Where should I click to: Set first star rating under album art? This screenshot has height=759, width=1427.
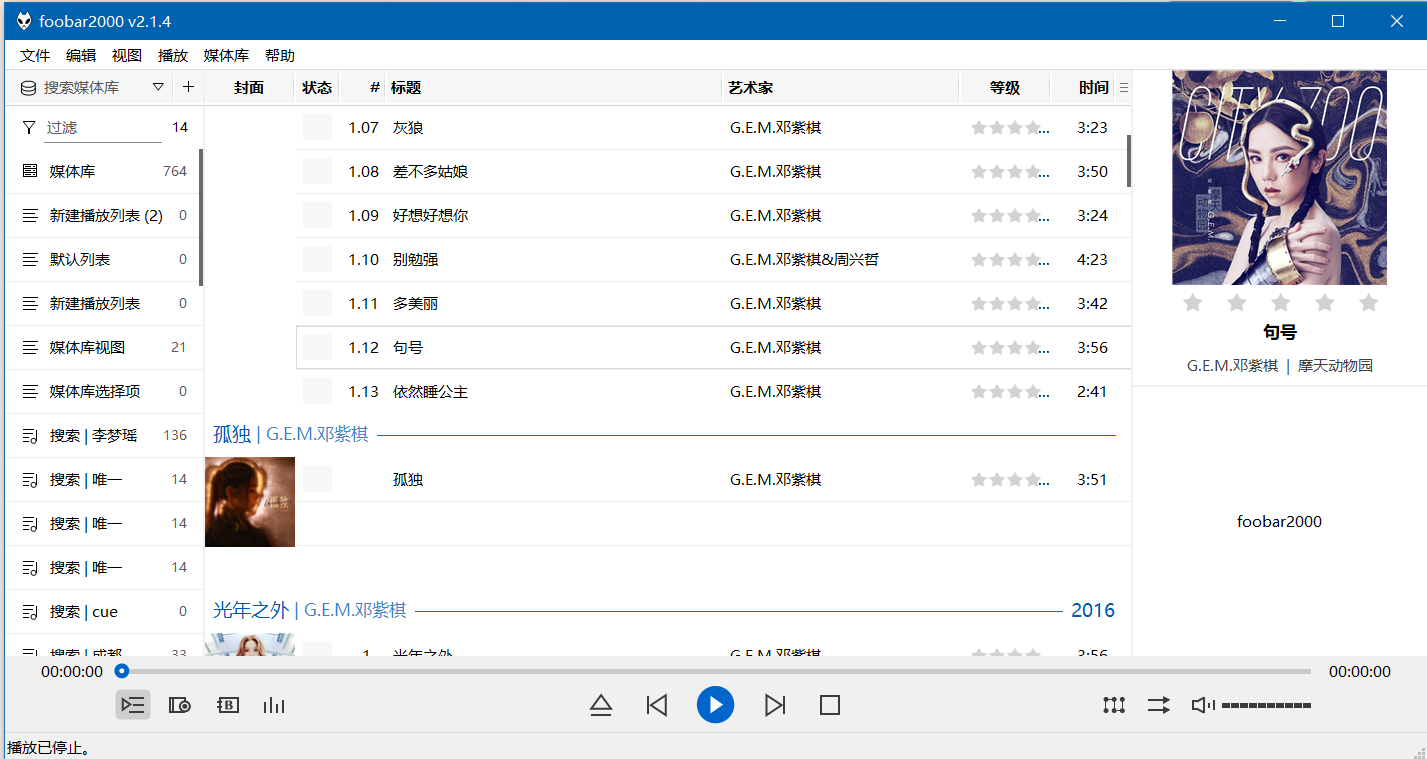pos(1192,302)
